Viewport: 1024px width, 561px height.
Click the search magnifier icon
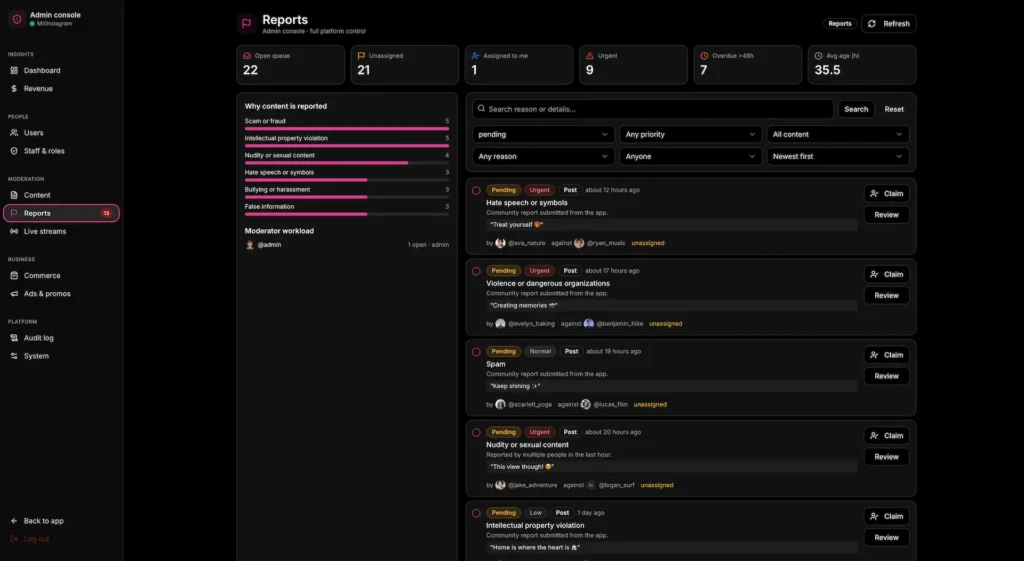pyautogui.click(x=481, y=108)
